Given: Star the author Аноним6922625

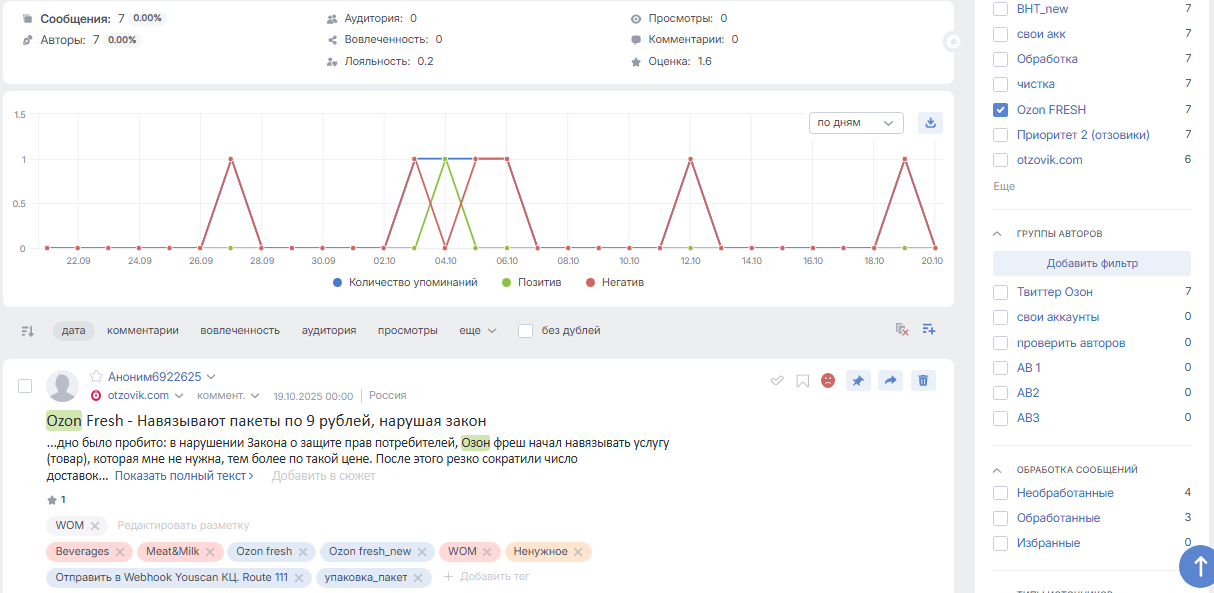Looking at the screenshot, I should tap(96, 377).
